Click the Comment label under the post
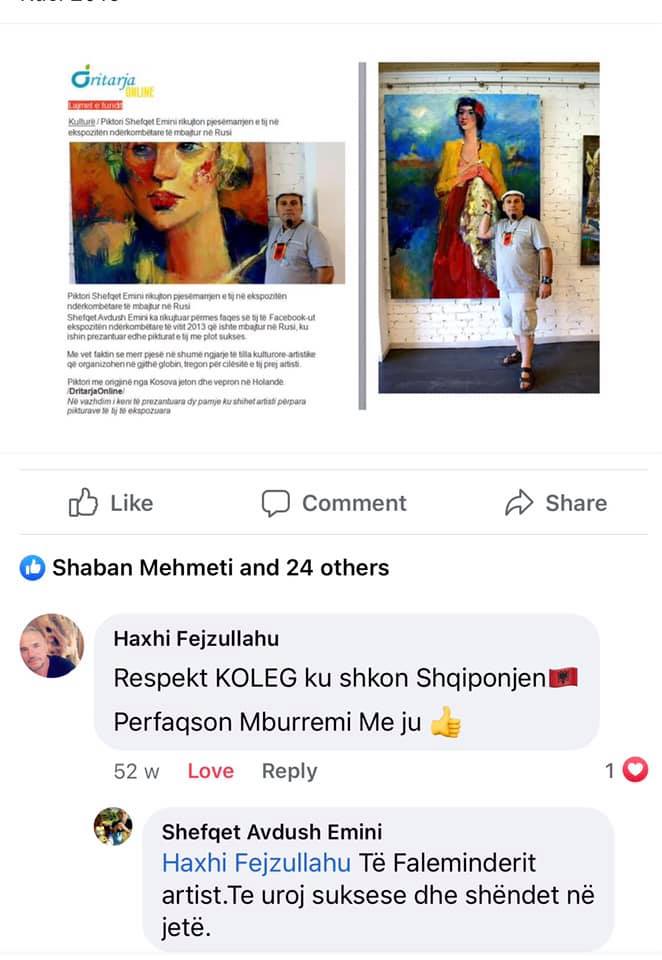Screen dimensions: 662x960 tap(354, 503)
